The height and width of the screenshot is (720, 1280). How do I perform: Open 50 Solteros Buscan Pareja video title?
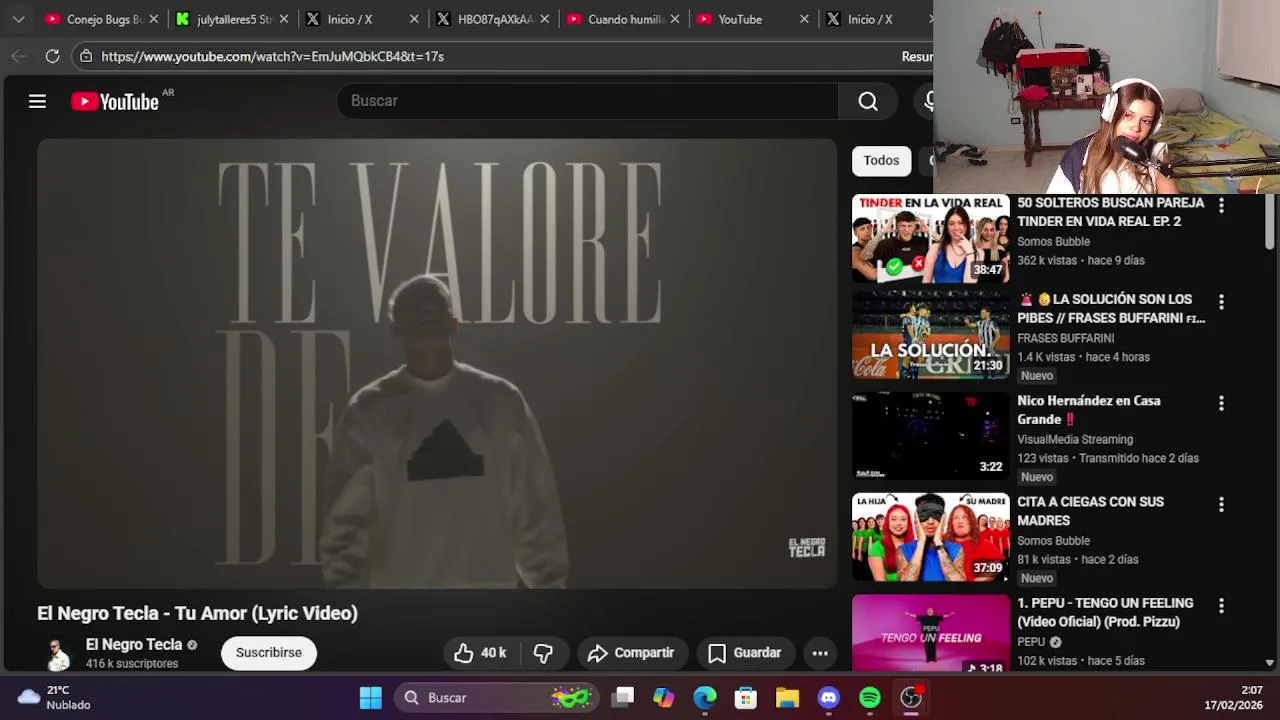tap(1110, 212)
